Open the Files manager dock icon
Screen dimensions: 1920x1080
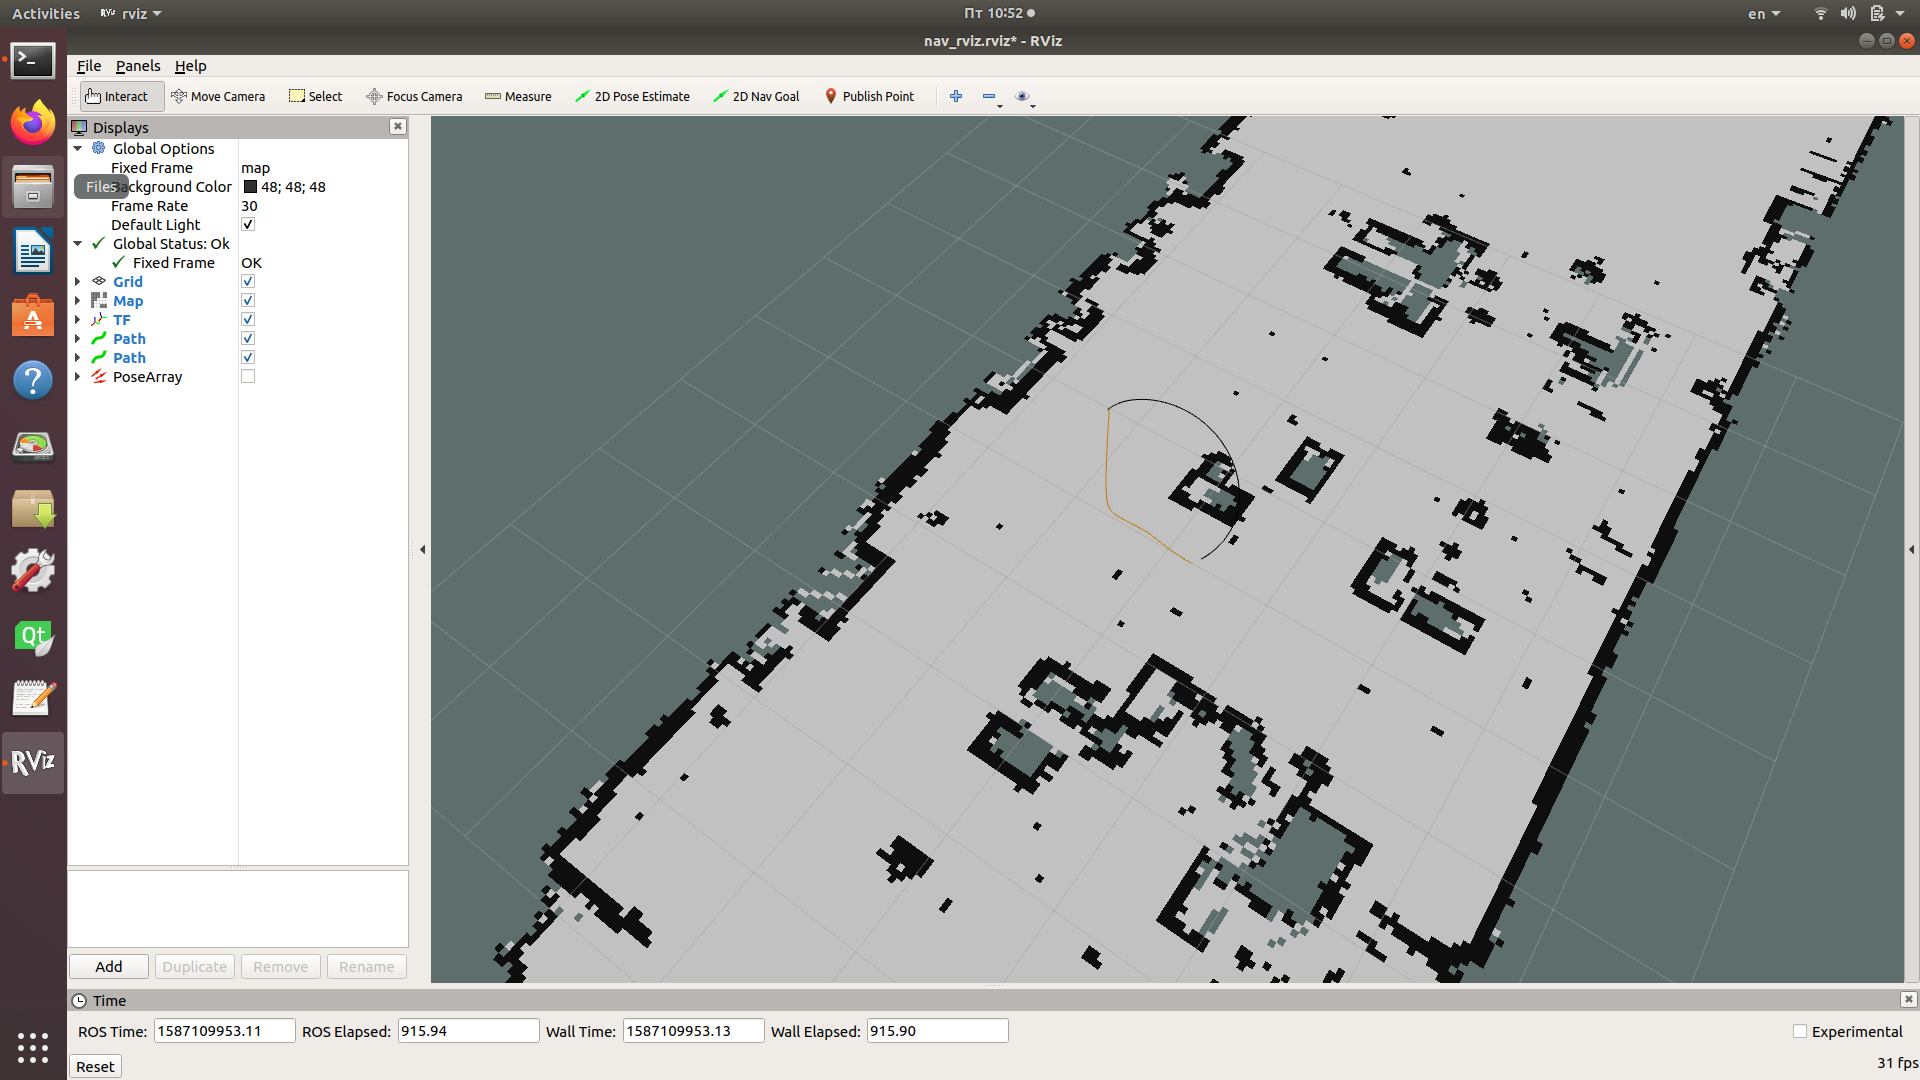coord(33,187)
